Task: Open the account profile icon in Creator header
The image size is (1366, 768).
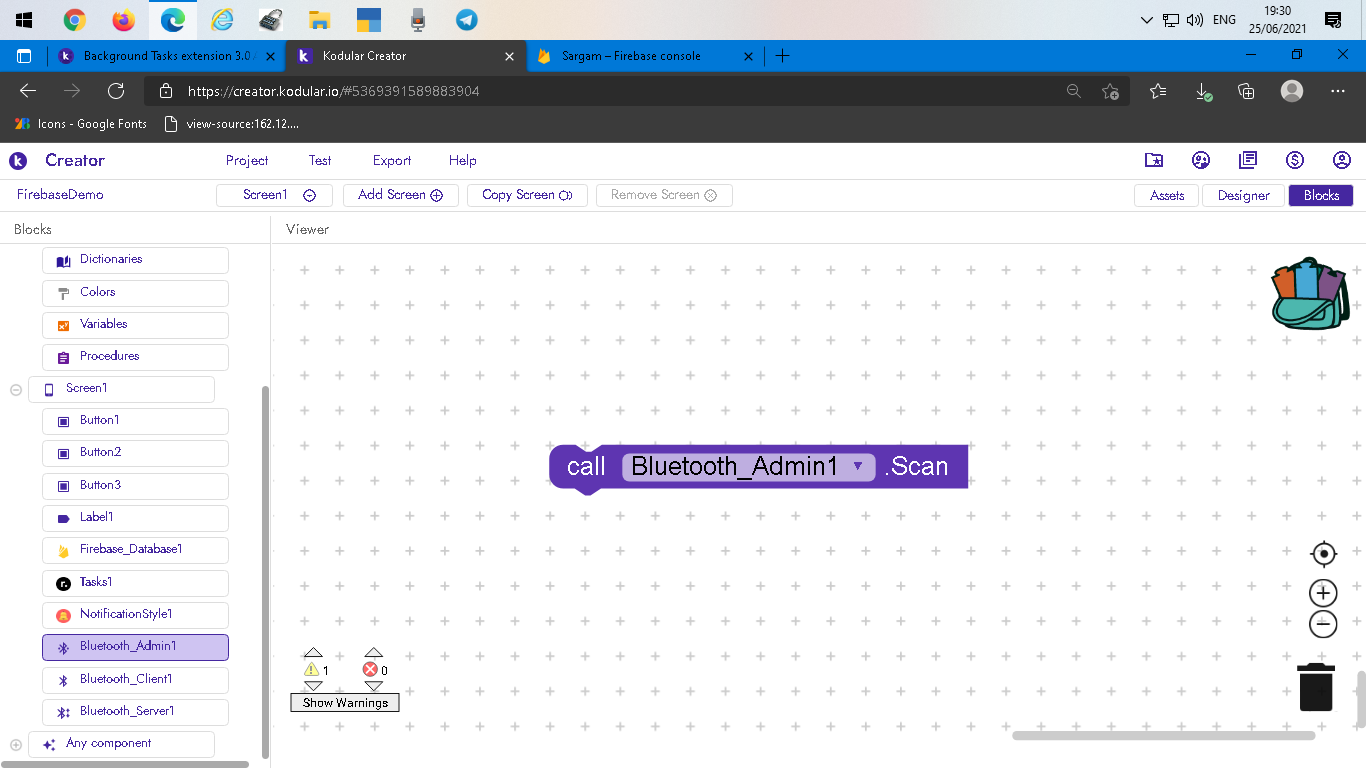Action: point(1342,160)
